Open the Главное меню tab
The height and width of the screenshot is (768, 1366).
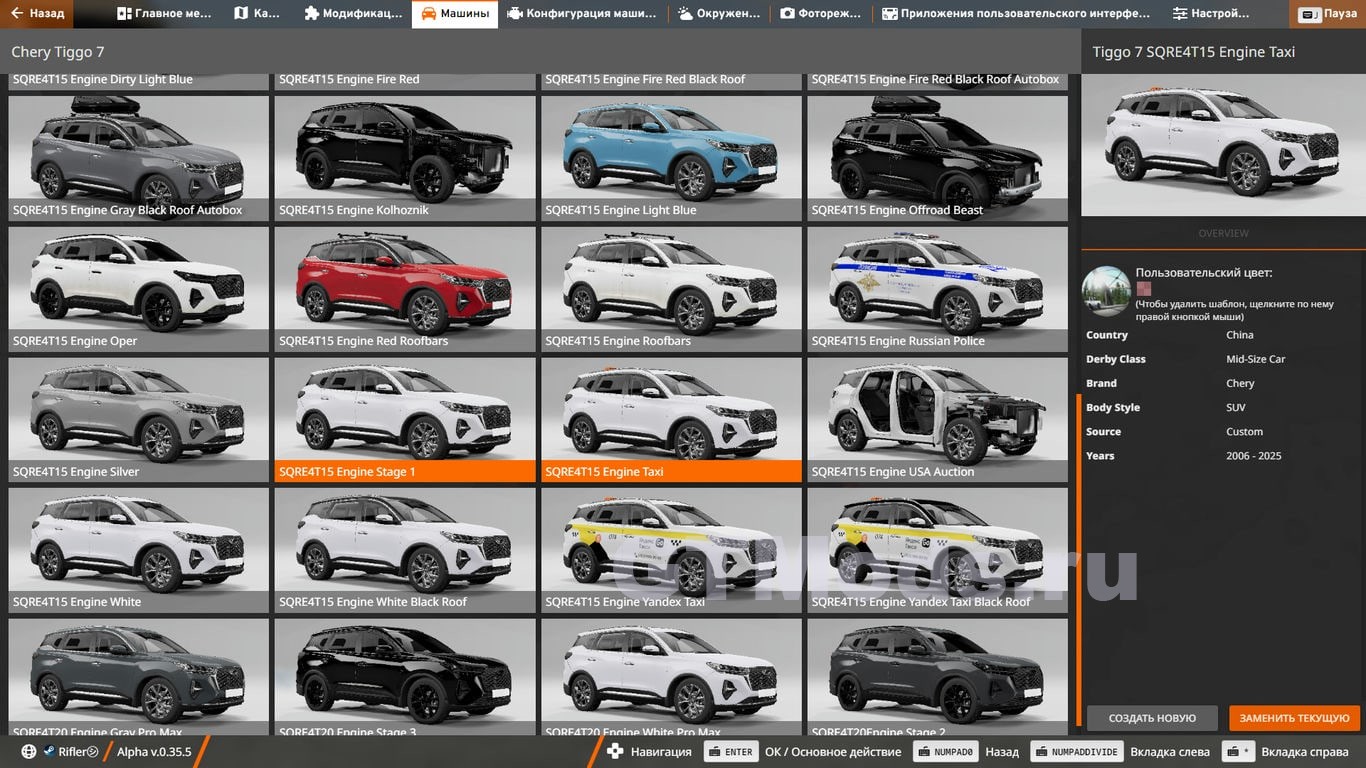164,14
